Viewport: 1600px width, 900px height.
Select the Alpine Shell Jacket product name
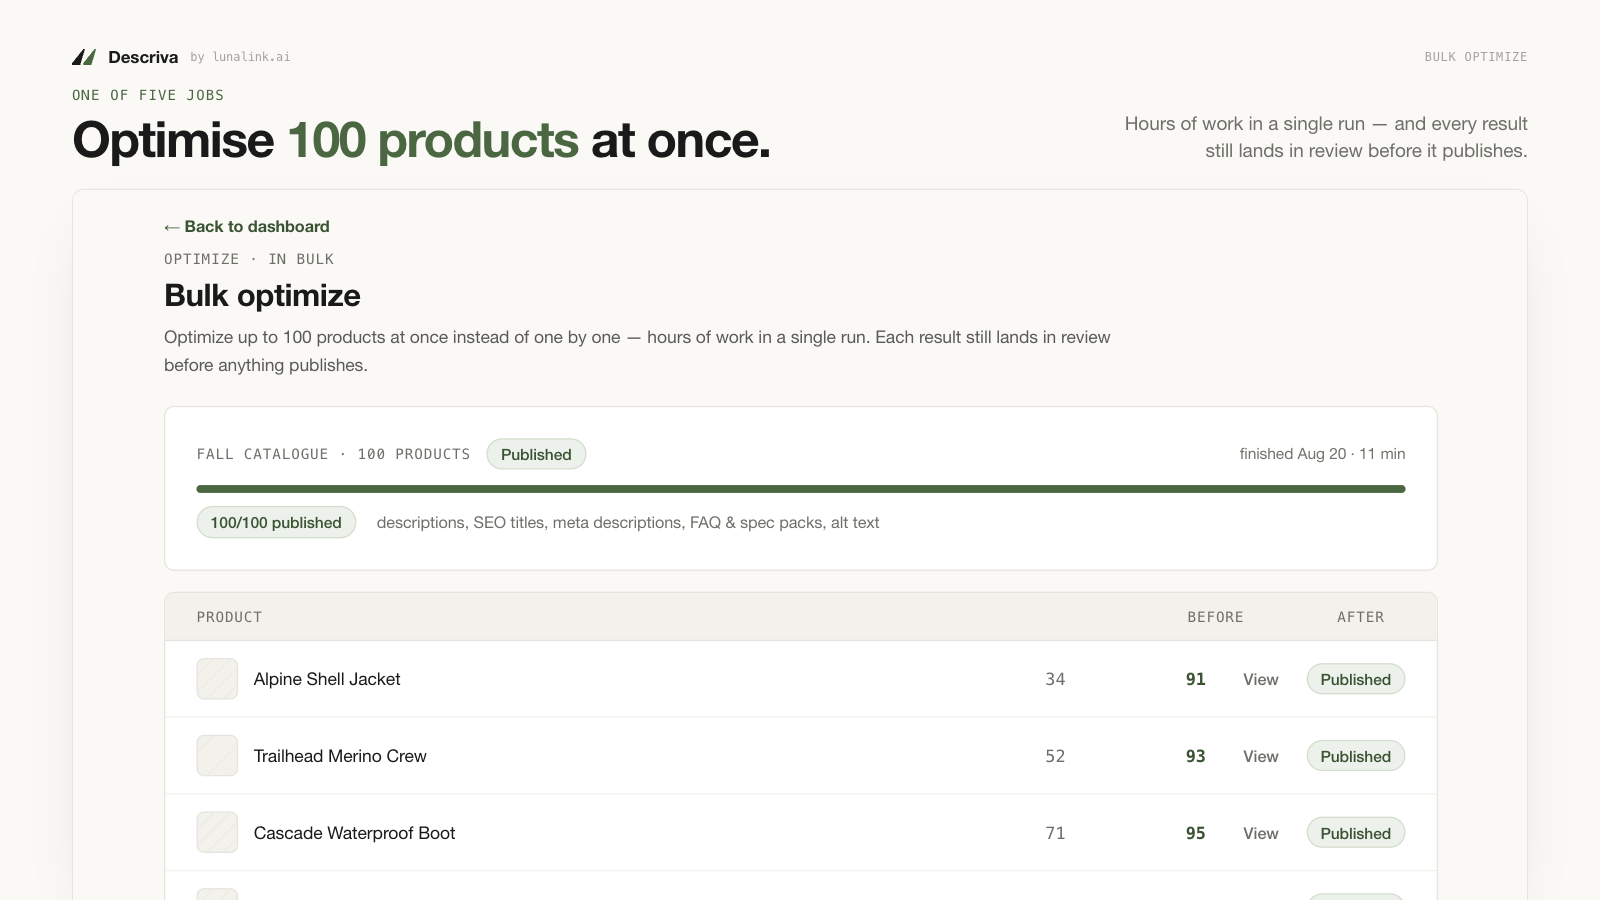click(327, 679)
